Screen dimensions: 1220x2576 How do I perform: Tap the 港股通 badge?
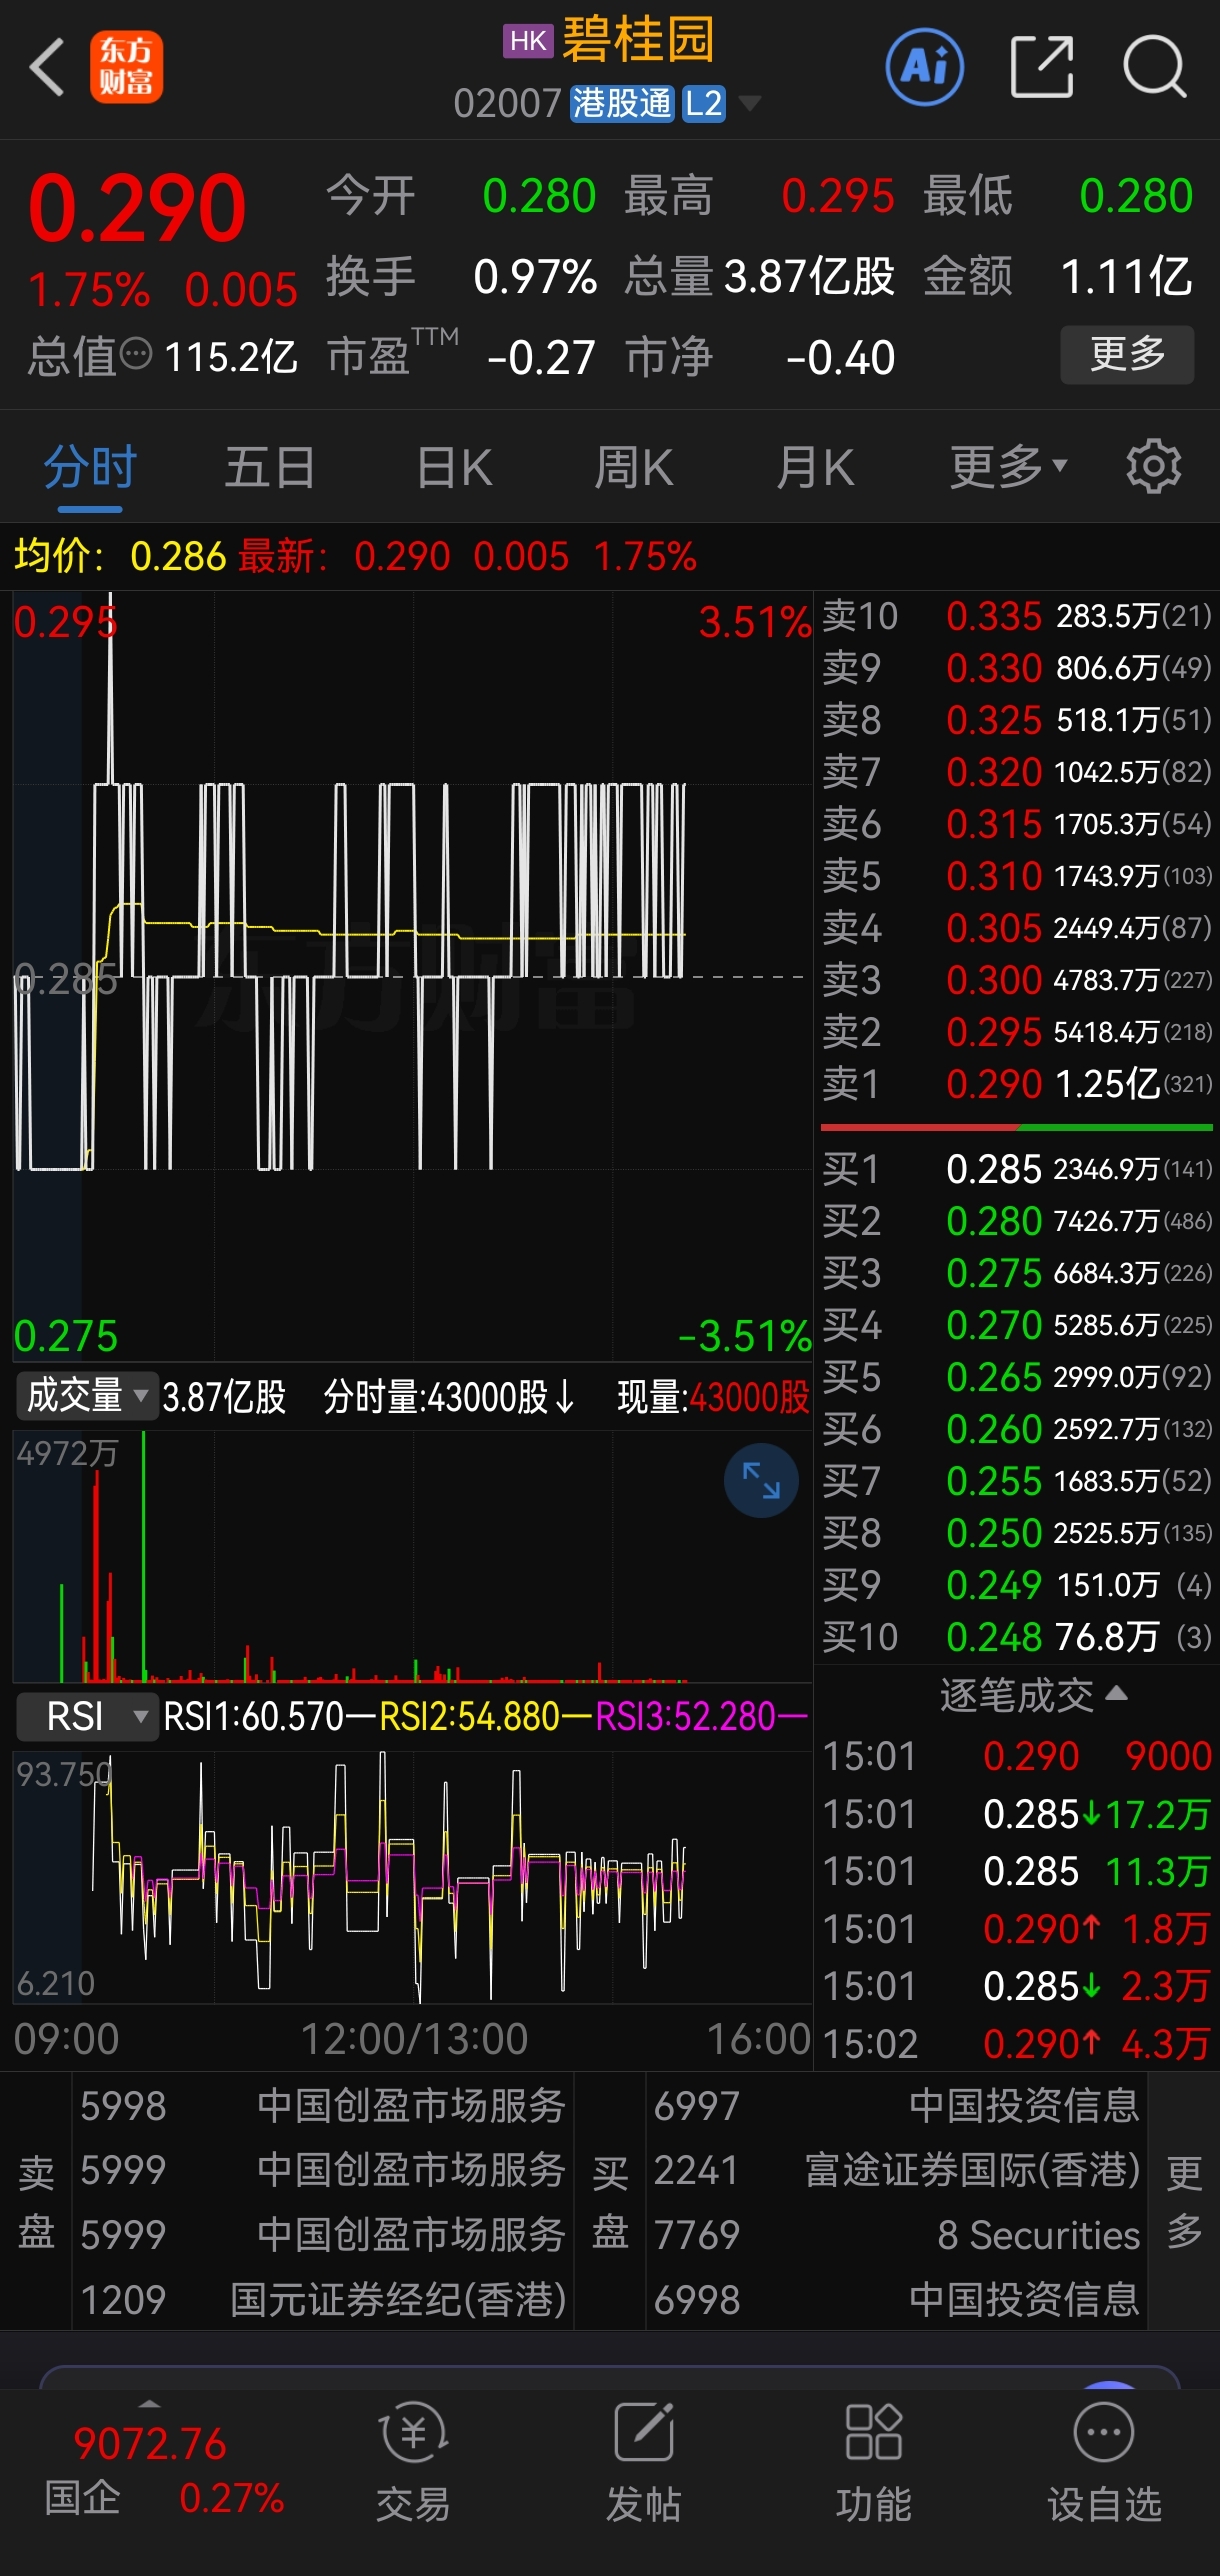pyautogui.click(x=621, y=103)
